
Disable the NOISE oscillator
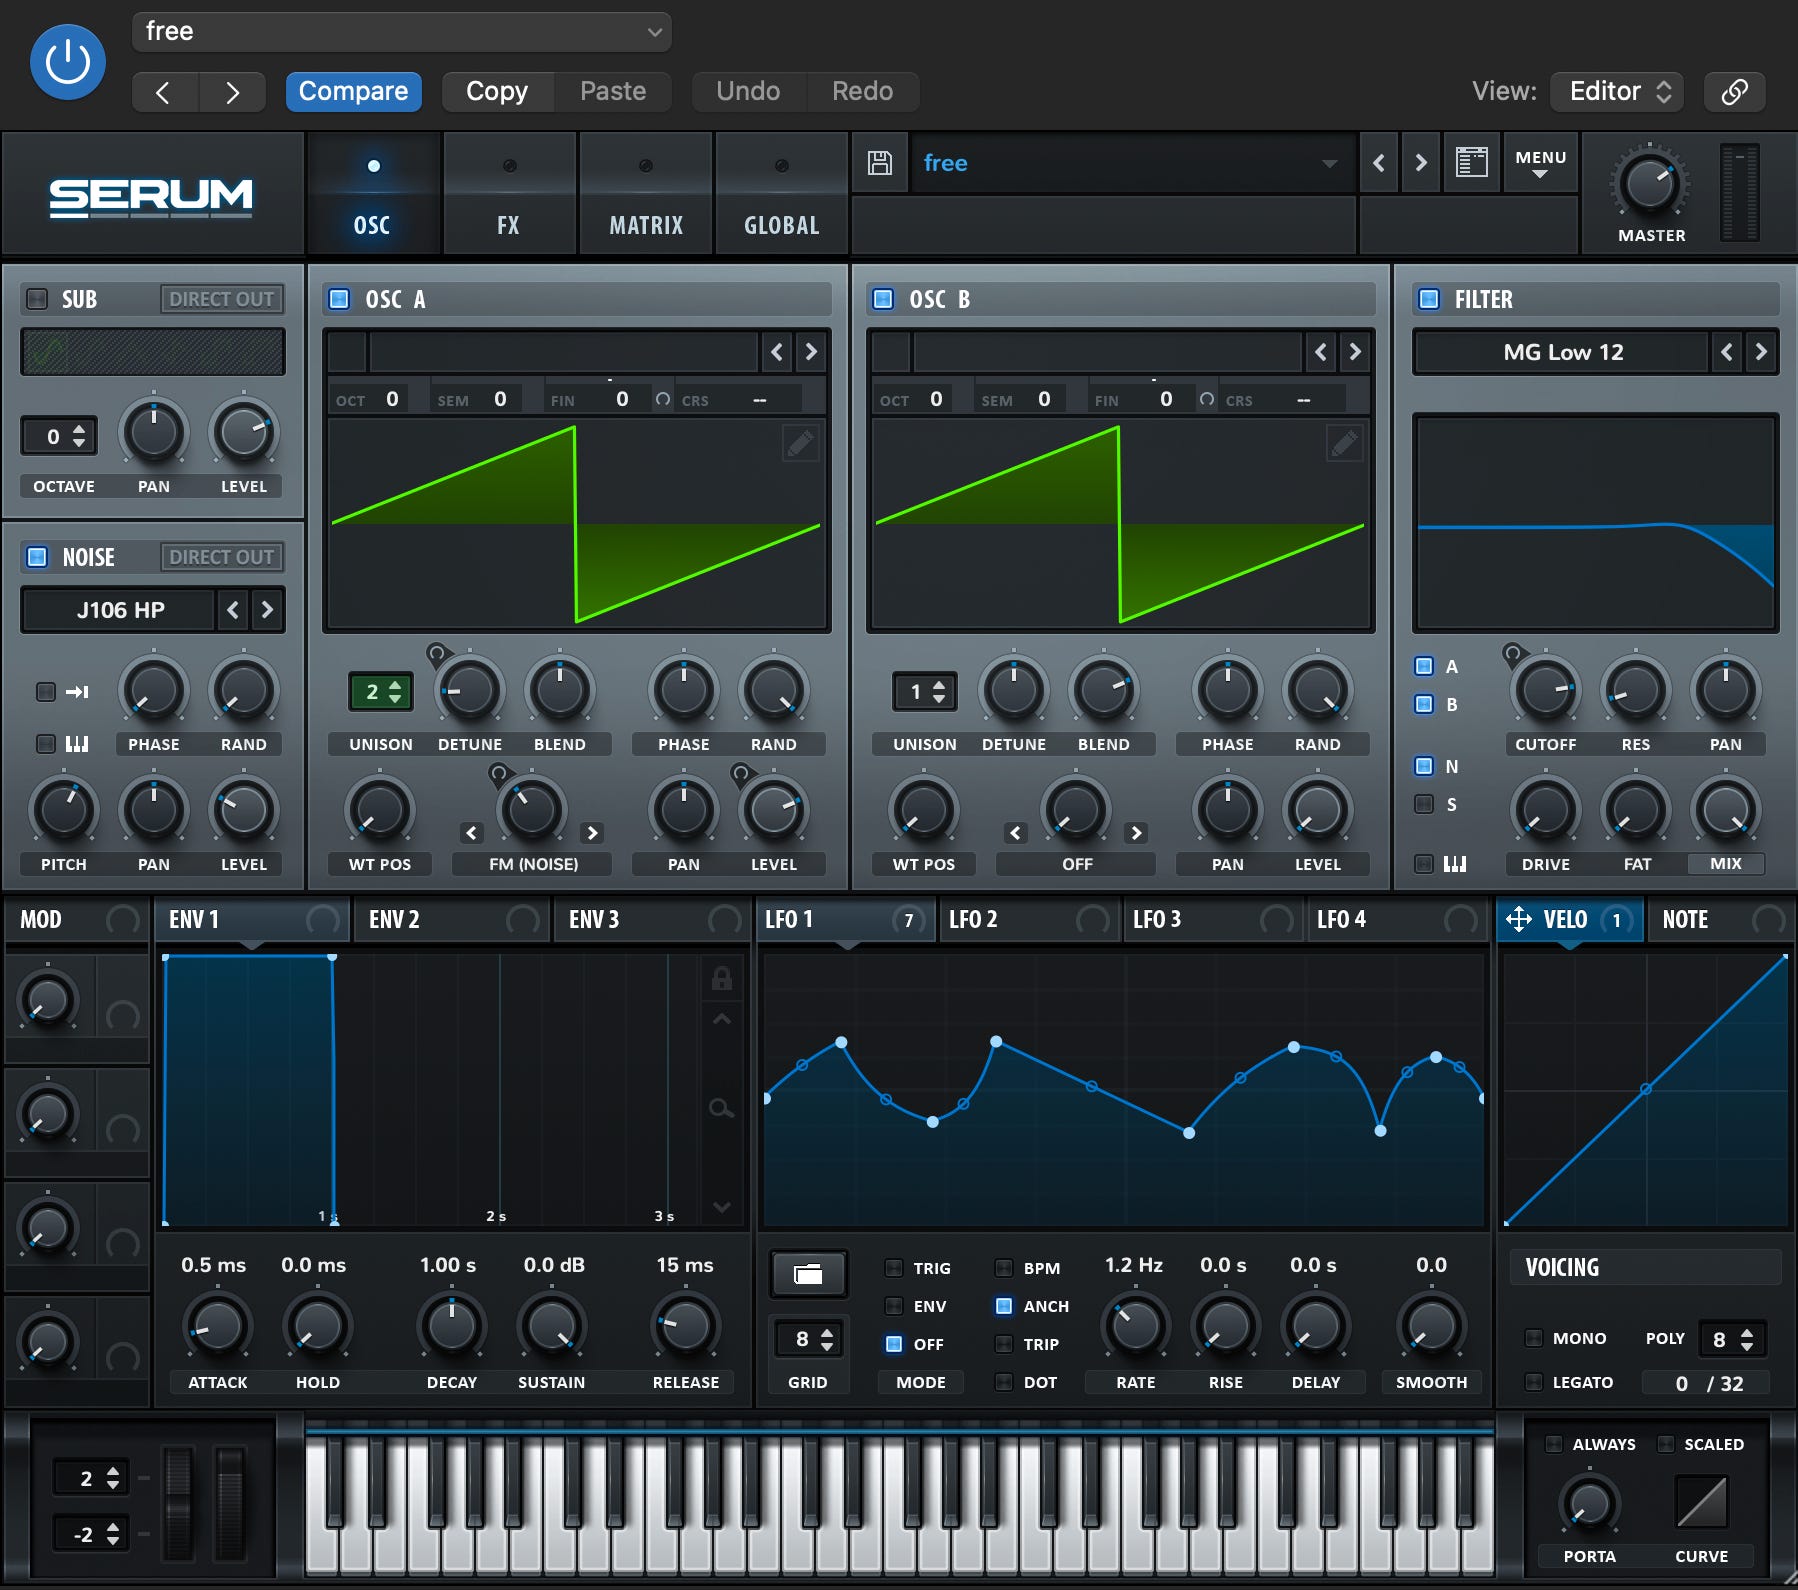(x=37, y=557)
